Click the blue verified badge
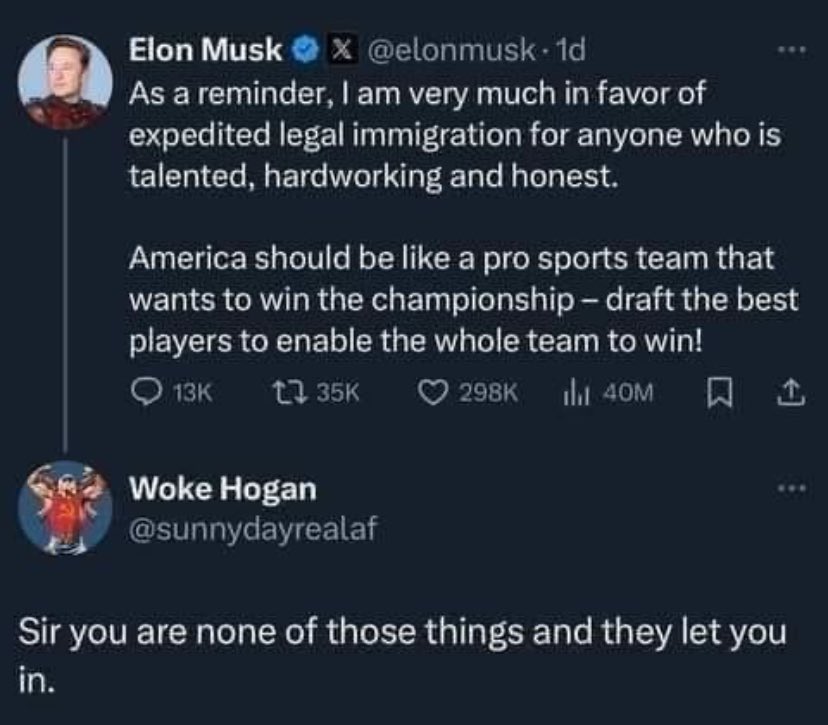This screenshot has width=828, height=725. (x=303, y=50)
